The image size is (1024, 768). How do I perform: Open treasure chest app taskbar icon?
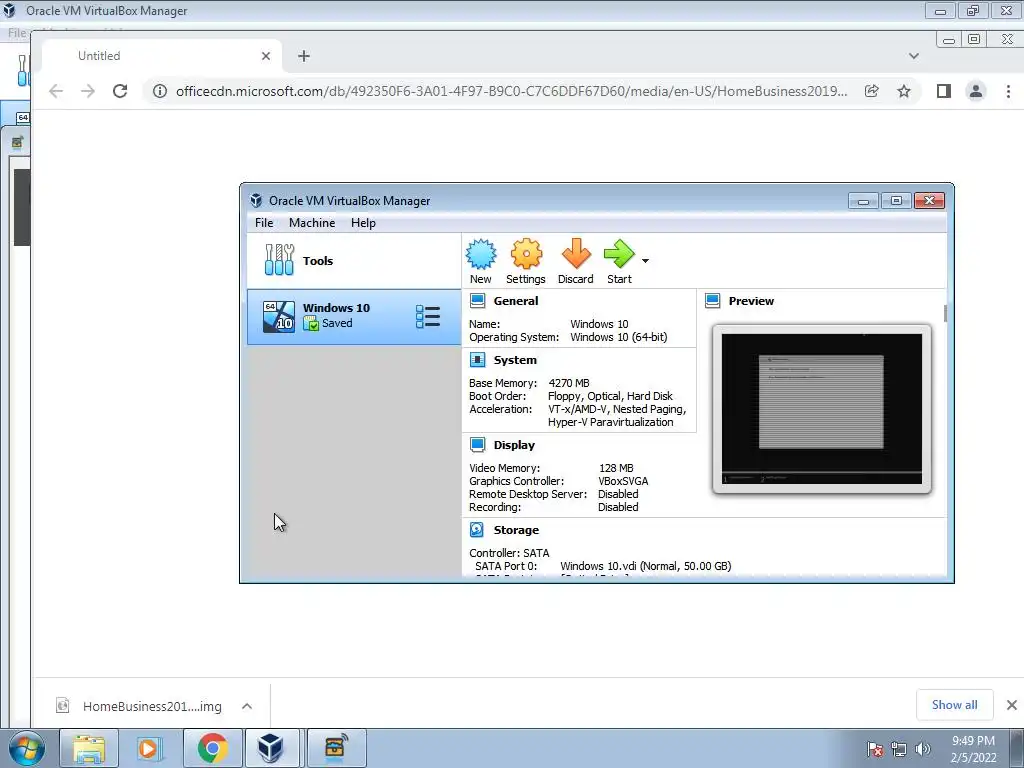click(336, 748)
